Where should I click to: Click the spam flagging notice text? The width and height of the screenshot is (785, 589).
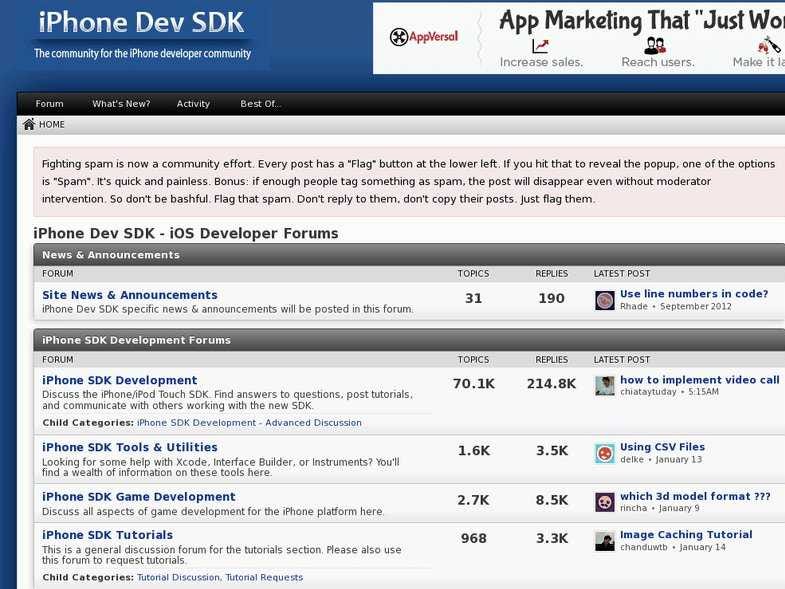(x=408, y=181)
